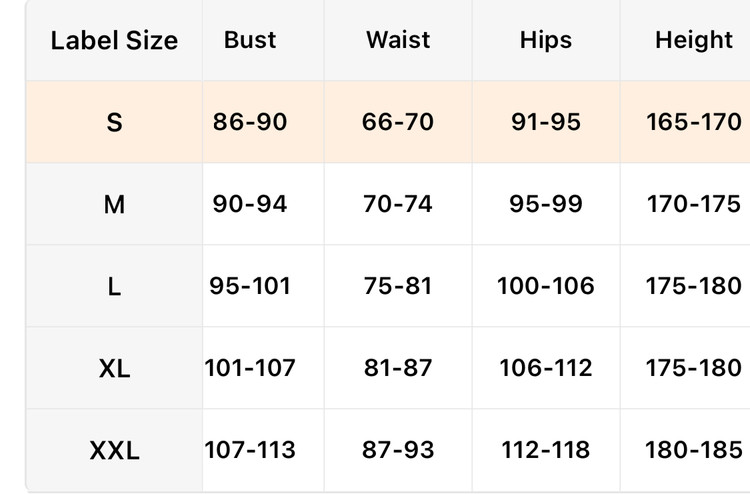The width and height of the screenshot is (750, 494).
Task: Select the S size row label
Action: tap(114, 122)
